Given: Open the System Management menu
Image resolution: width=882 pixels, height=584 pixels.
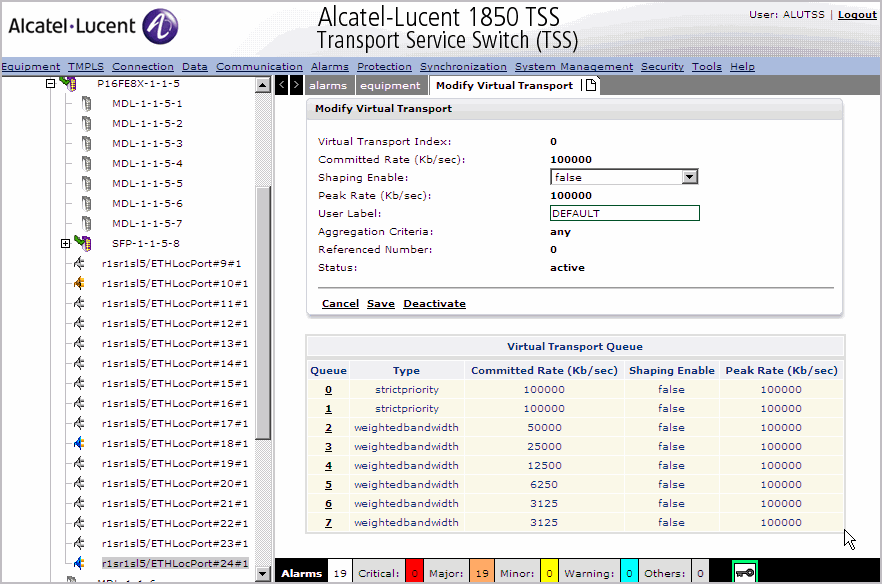Looking at the screenshot, I should pyautogui.click(x=574, y=66).
